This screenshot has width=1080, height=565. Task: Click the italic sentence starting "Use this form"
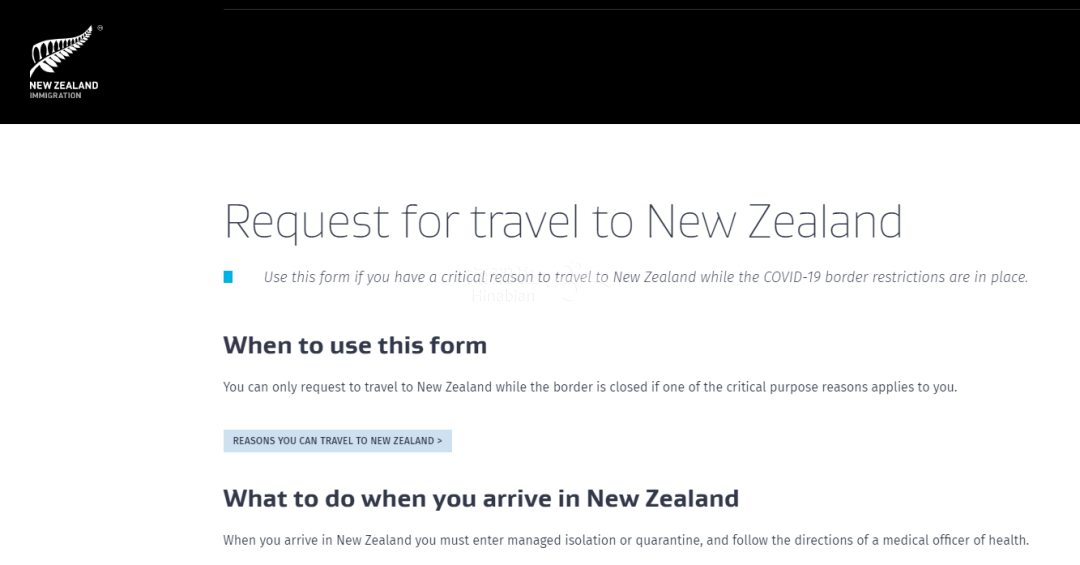(x=645, y=277)
